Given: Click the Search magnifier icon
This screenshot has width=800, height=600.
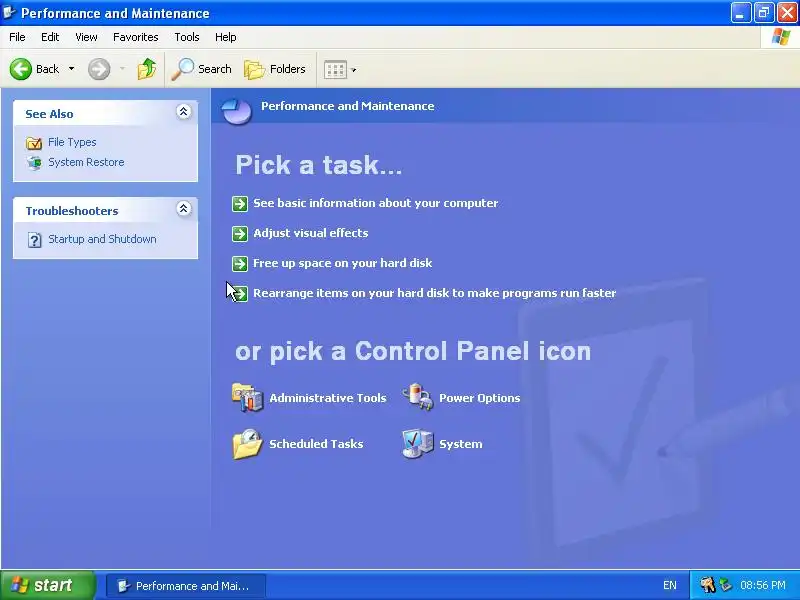Looking at the screenshot, I should [x=182, y=69].
